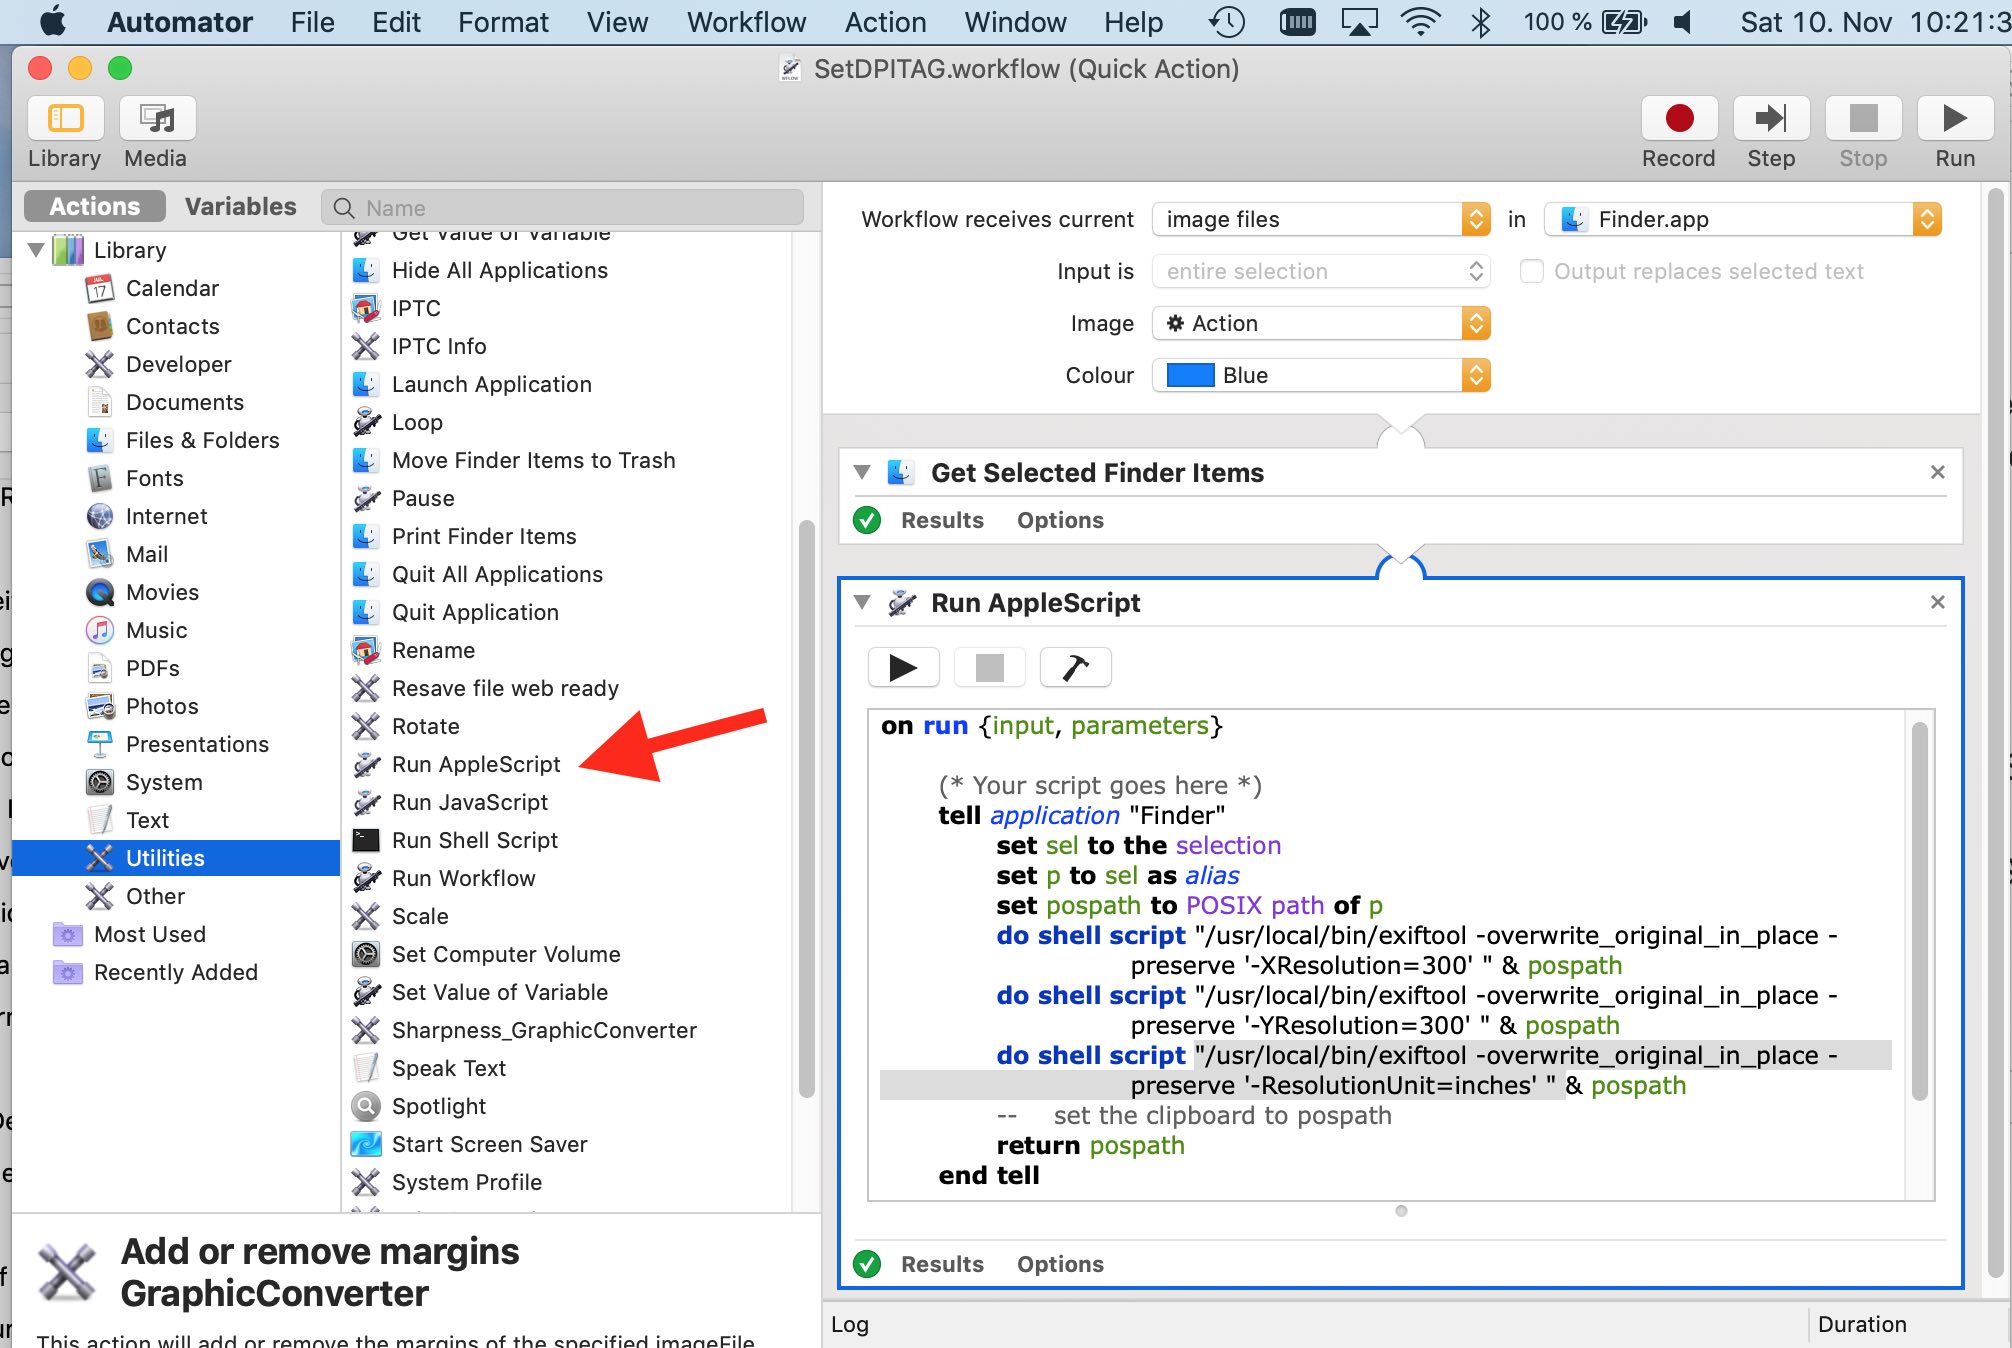
Task: Select Run Shell Script action
Action: pyautogui.click(x=474, y=840)
